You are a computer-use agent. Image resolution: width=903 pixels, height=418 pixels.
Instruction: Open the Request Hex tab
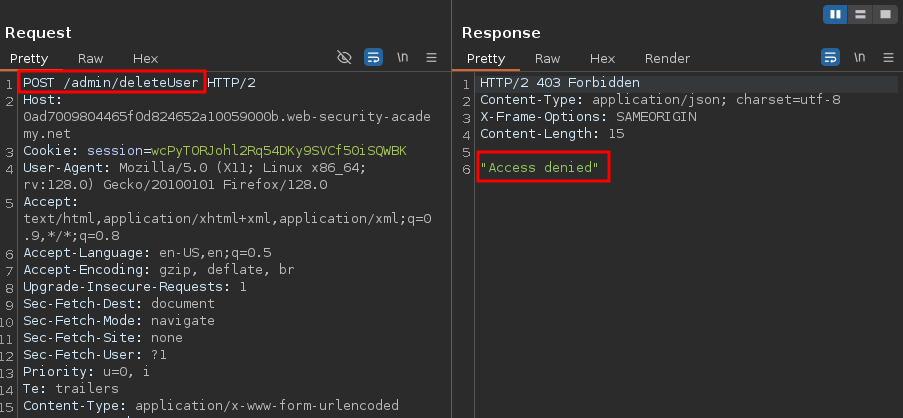[145, 59]
